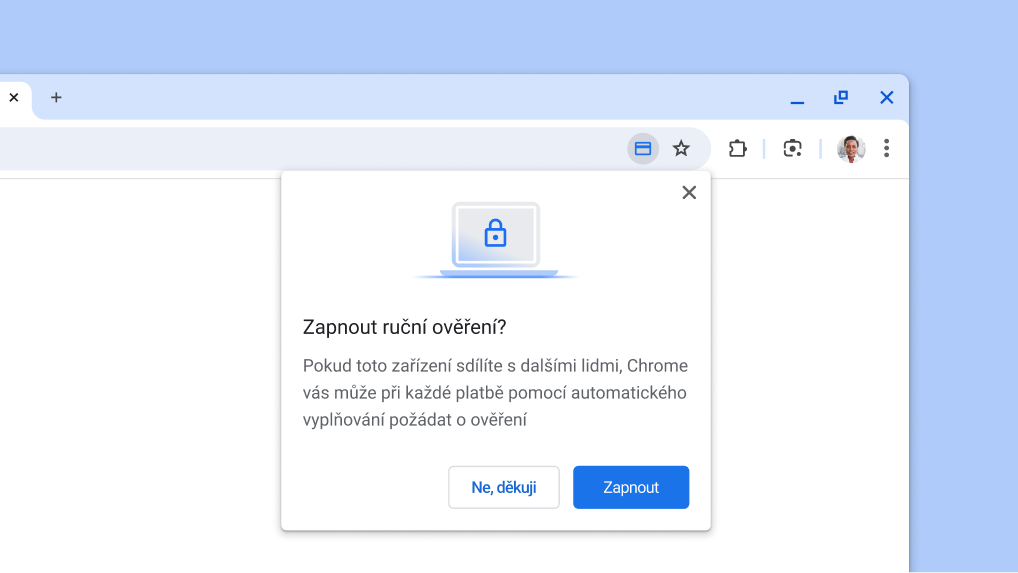Screen dimensions: 1018x573
Task: Open the Extensions puzzle piece menu
Action: coord(738,149)
